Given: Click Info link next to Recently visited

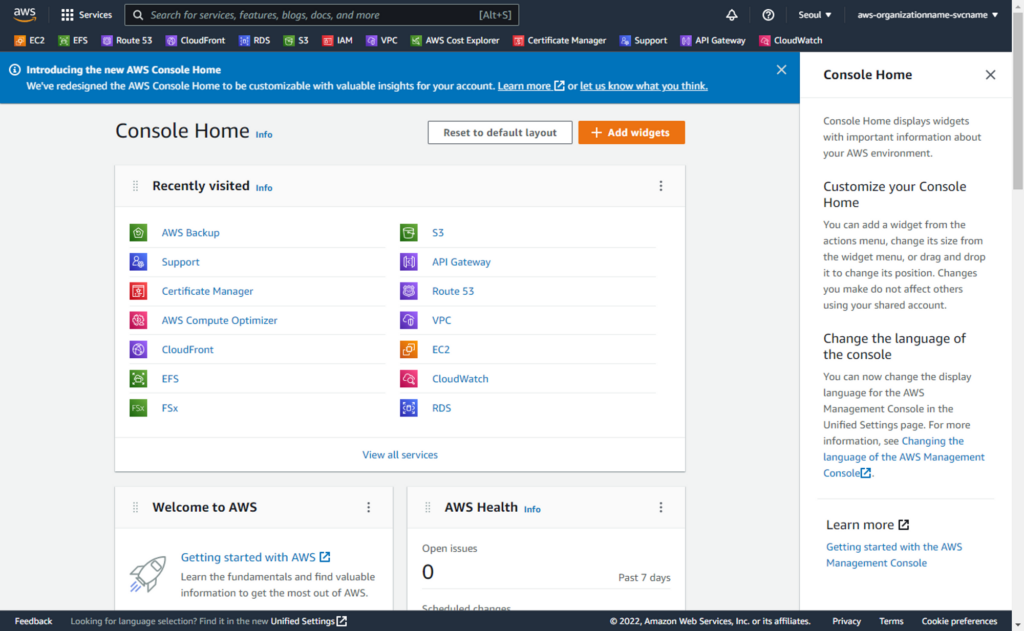Looking at the screenshot, I should click(264, 188).
